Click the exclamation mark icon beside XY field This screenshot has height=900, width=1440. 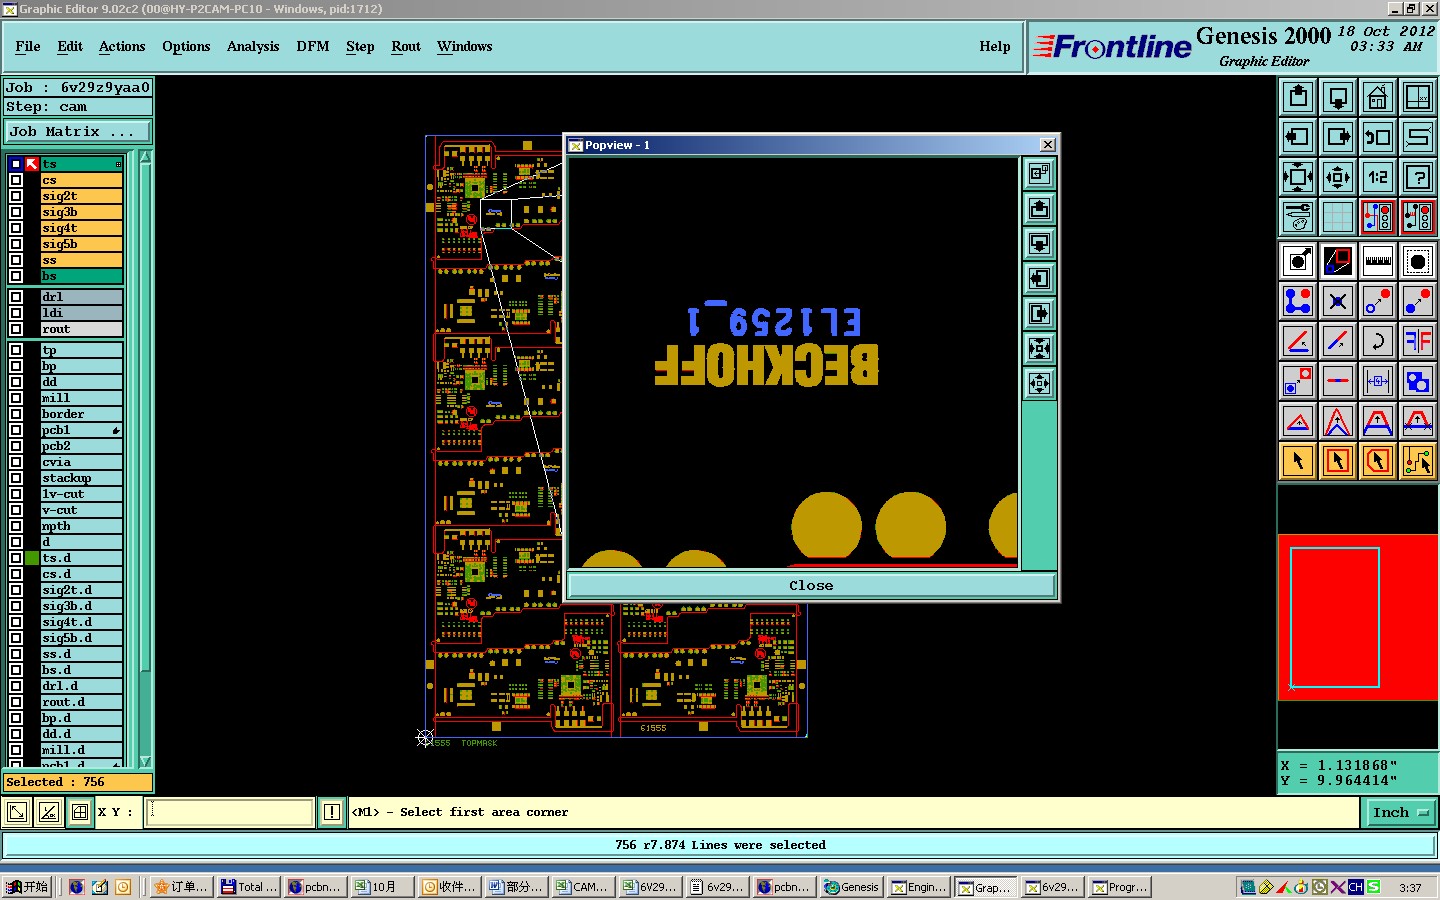[x=332, y=812]
